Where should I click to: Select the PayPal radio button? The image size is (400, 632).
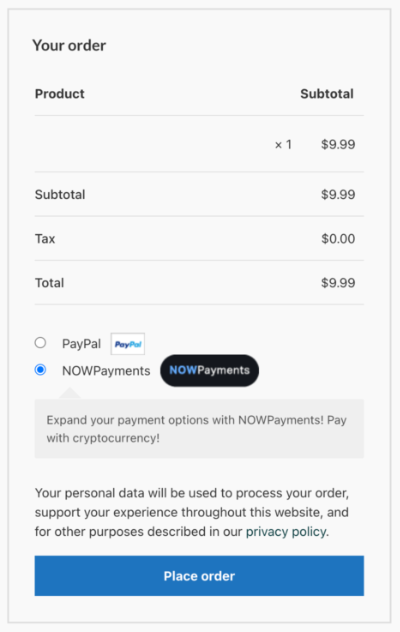40,343
